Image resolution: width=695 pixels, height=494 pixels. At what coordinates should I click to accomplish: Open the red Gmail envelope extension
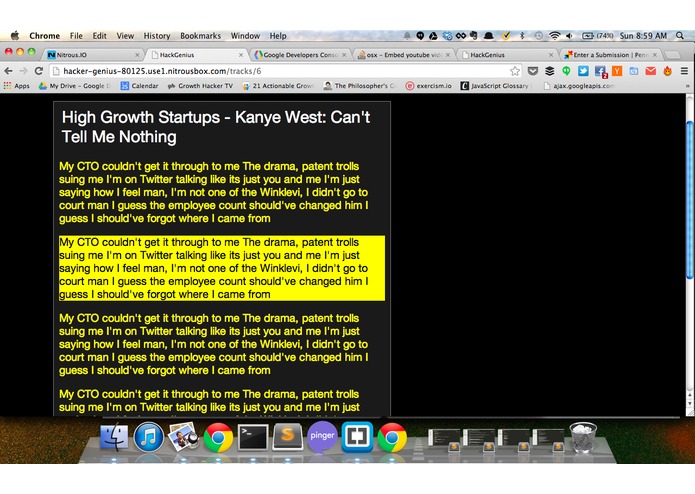651,71
